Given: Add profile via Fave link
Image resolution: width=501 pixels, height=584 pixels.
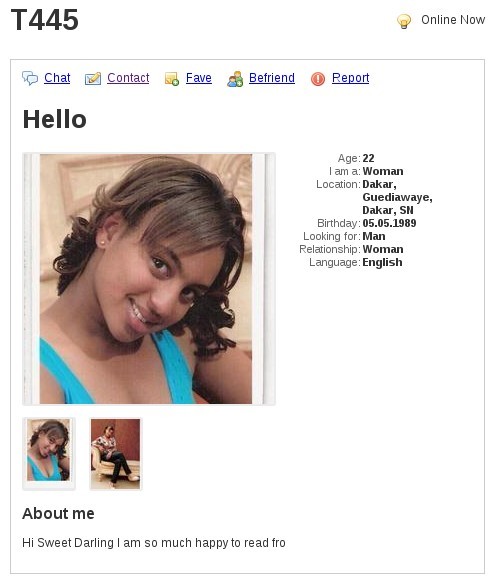Looking at the screenshot, I should [x=199, y=78].
